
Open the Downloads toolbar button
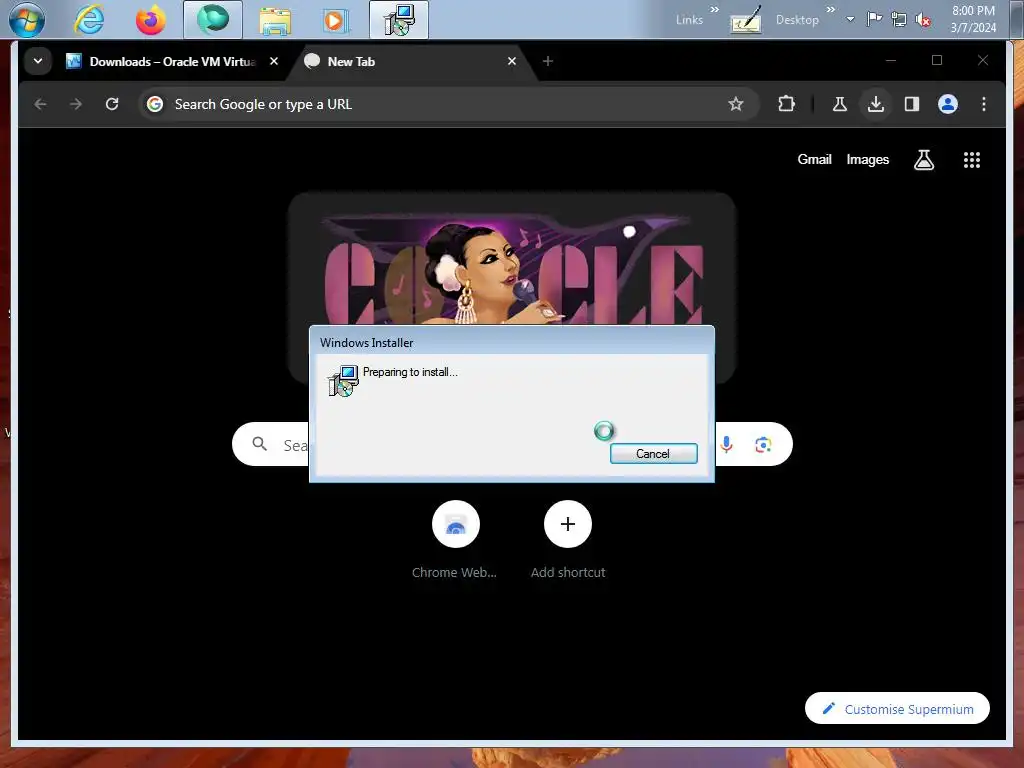(876, 104)
